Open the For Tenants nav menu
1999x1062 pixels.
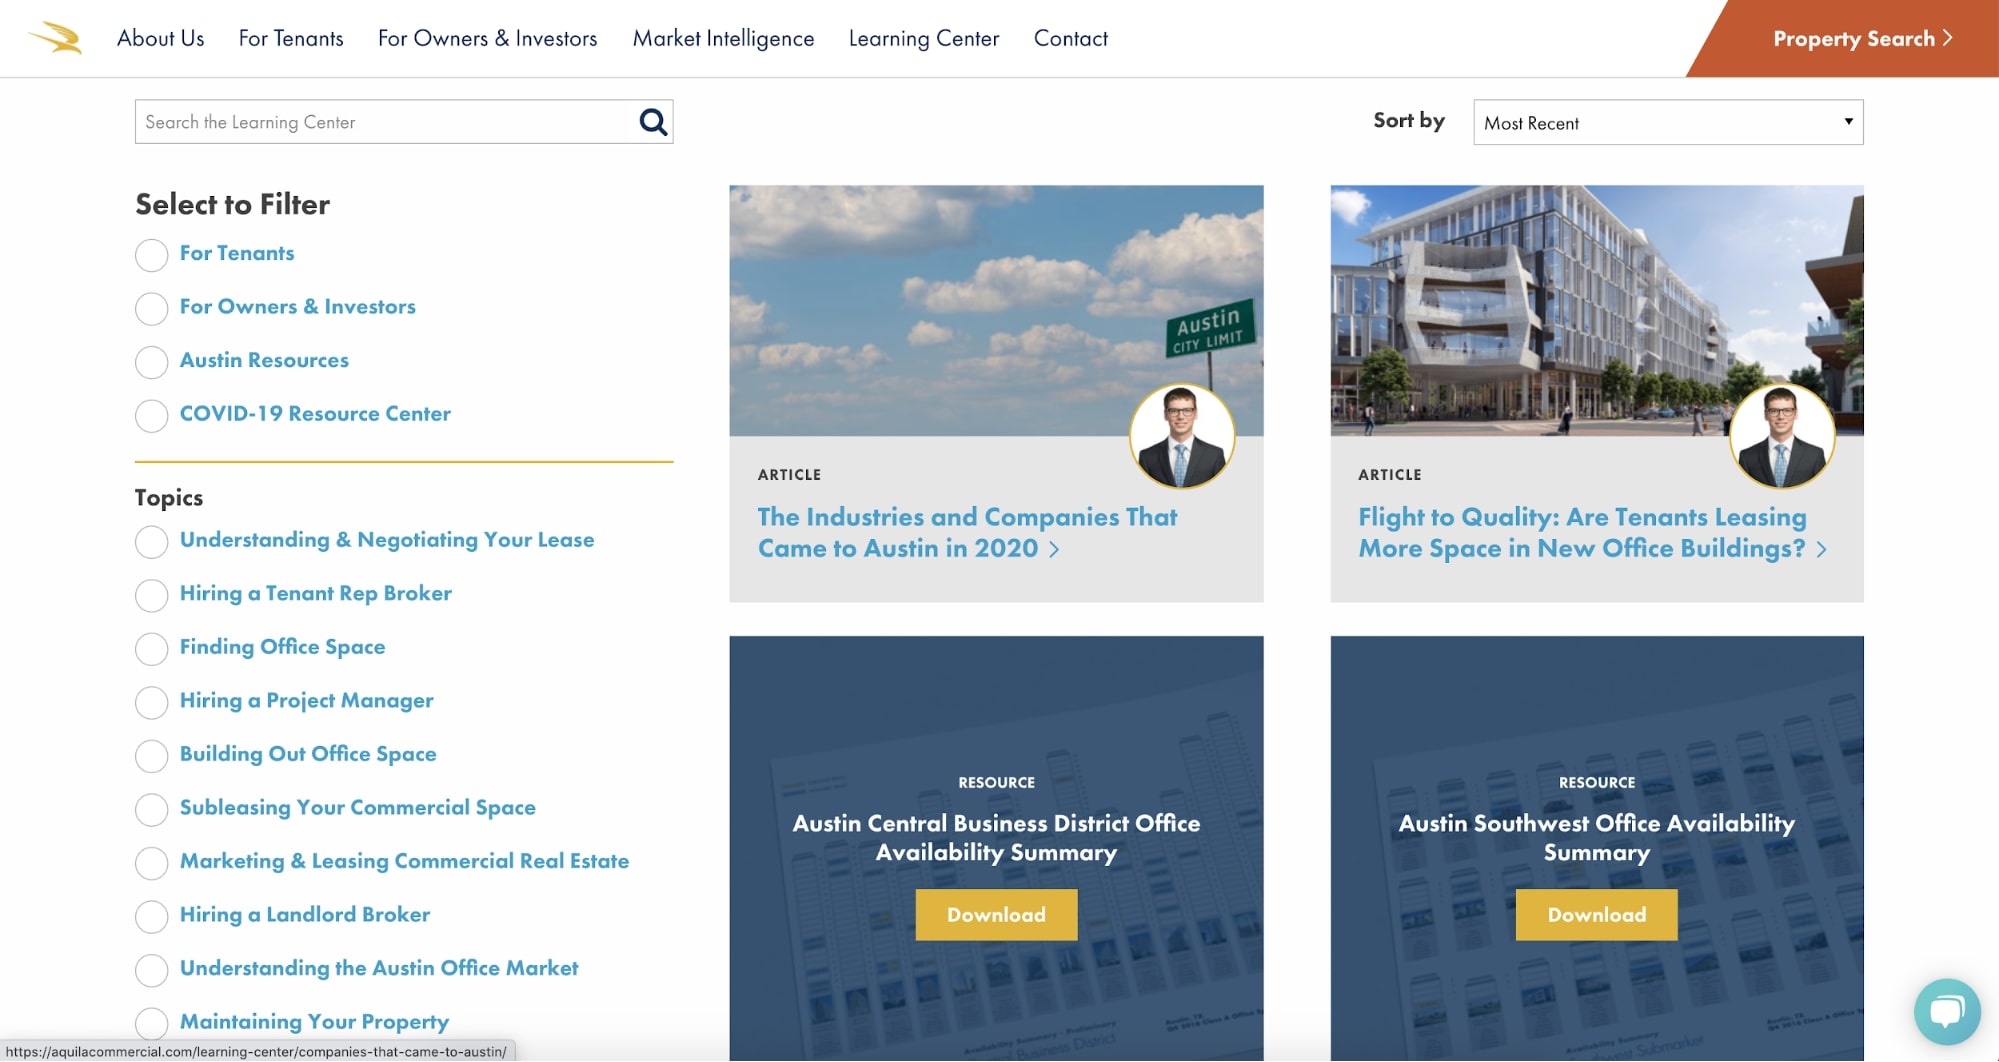[x=291, y=38]
